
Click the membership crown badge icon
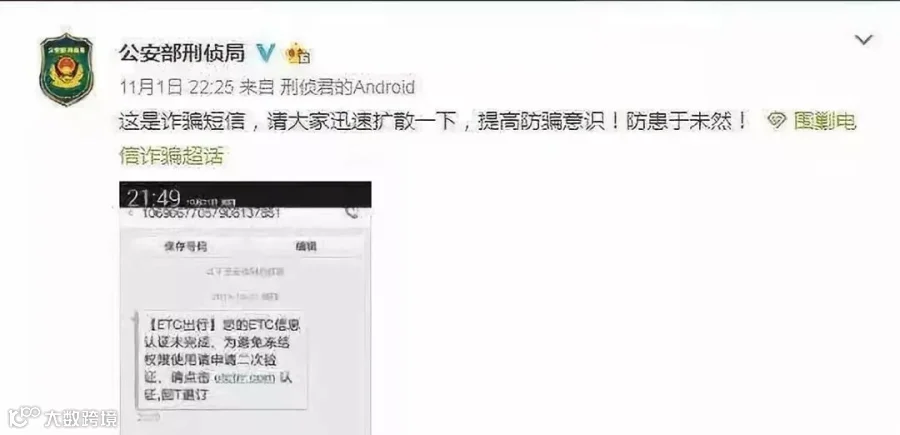(x=298, y=54)
